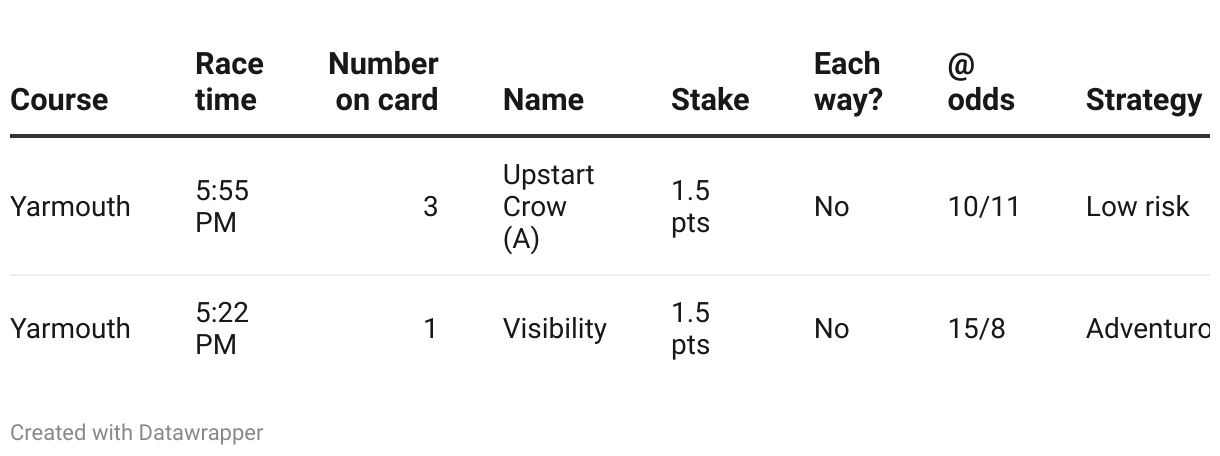Click the Created with Datawrapper text
Viewport: 1220px width, 456px height.
pyautogui.click(x=137, y=433)
